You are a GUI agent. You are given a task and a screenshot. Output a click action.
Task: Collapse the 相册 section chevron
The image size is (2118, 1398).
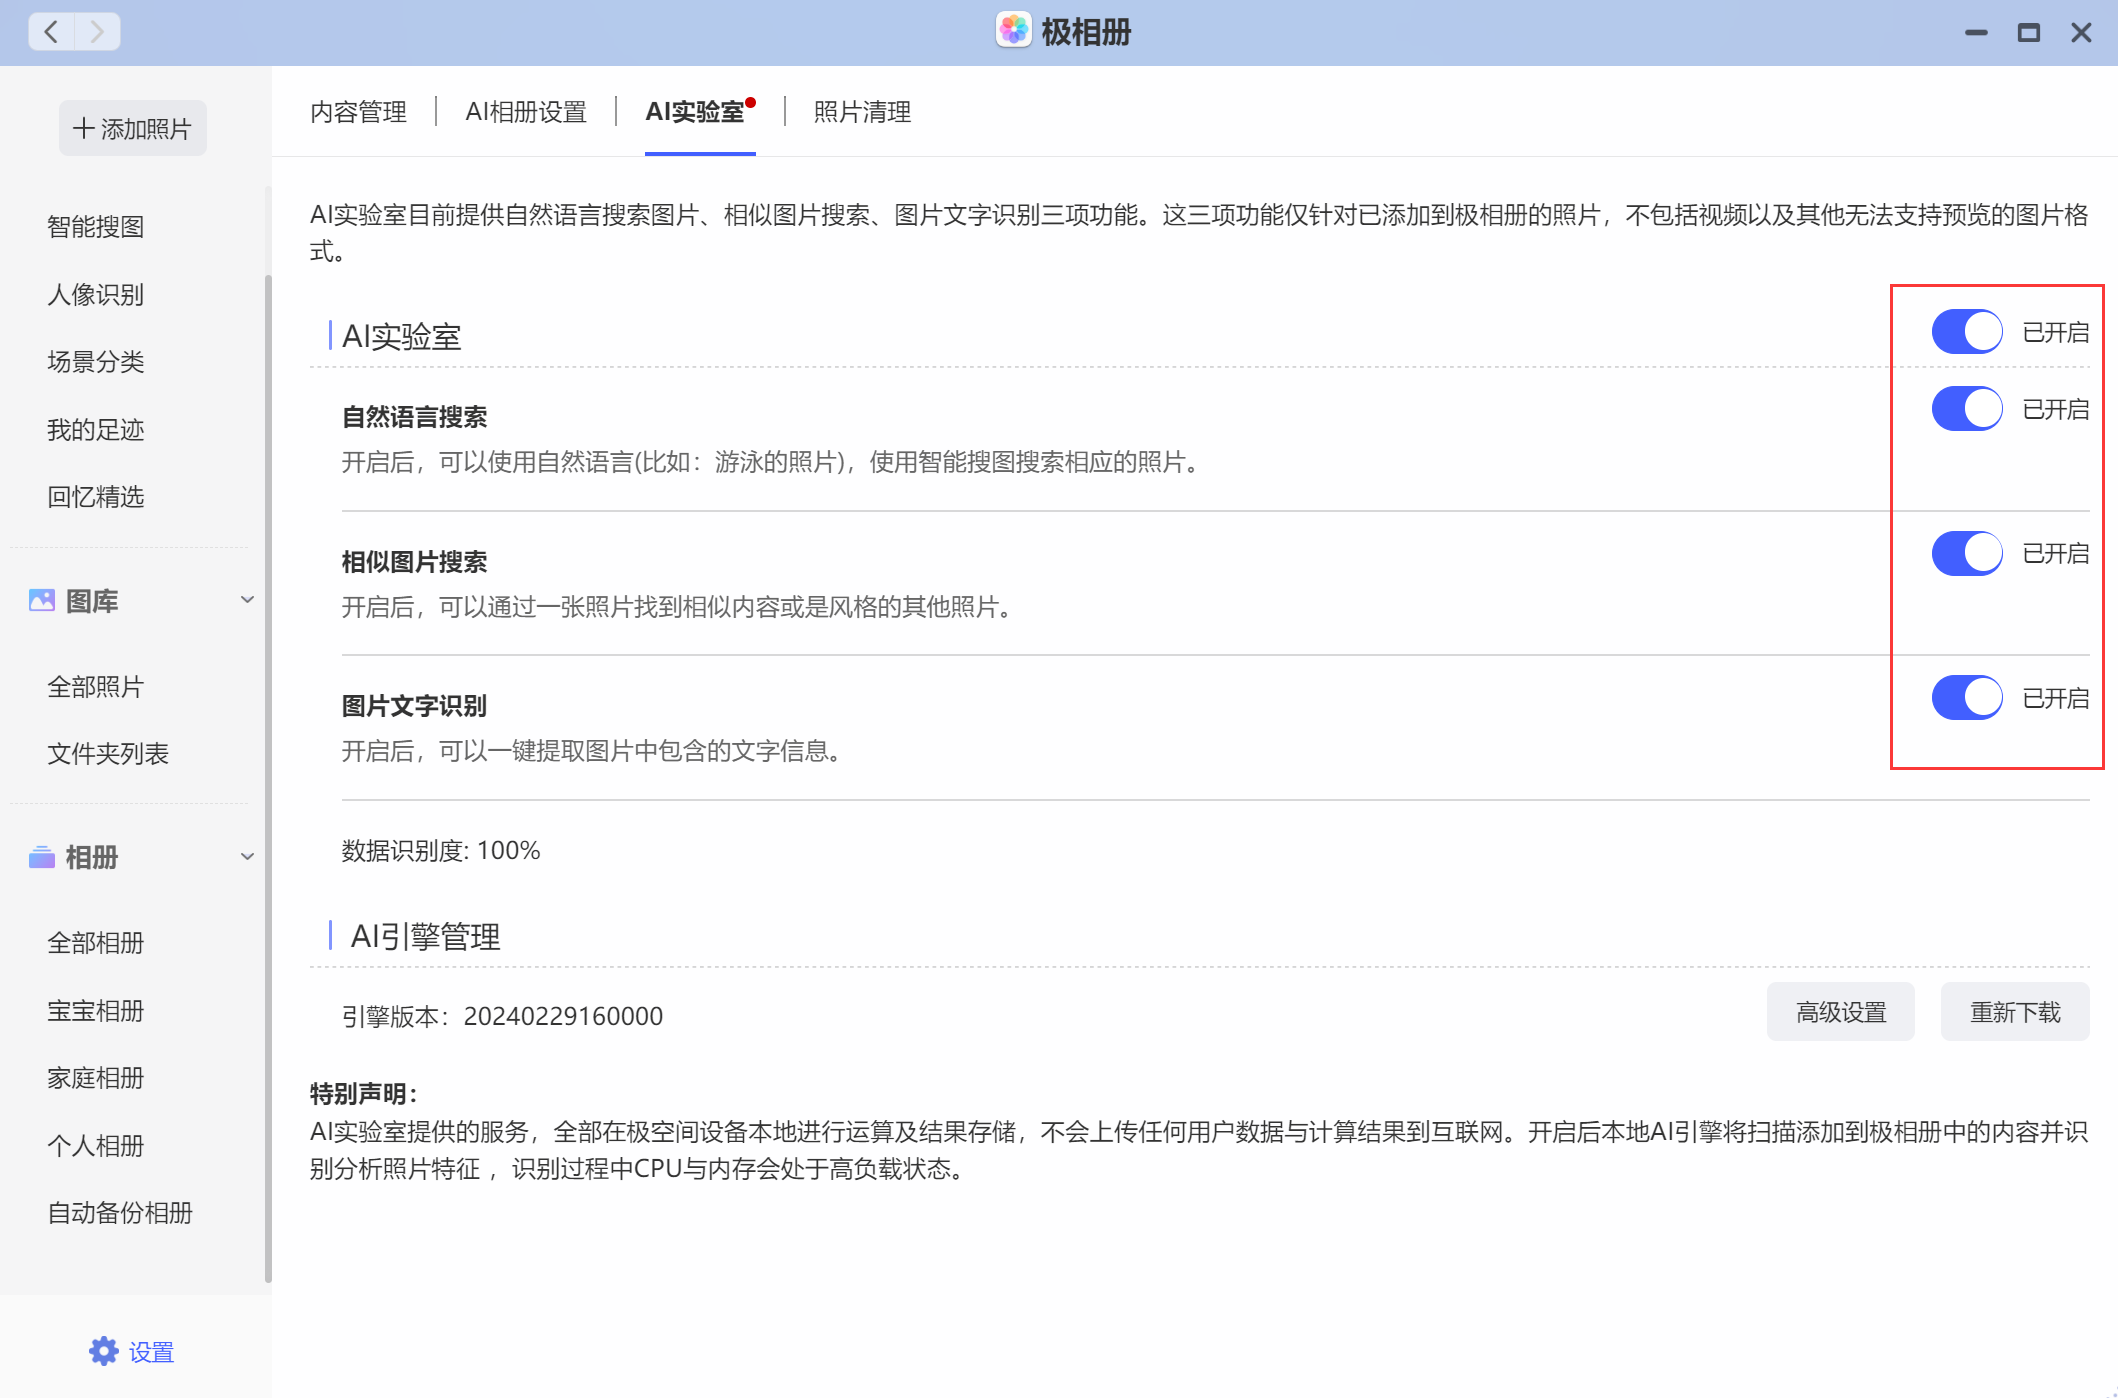[x=248, y=857]
